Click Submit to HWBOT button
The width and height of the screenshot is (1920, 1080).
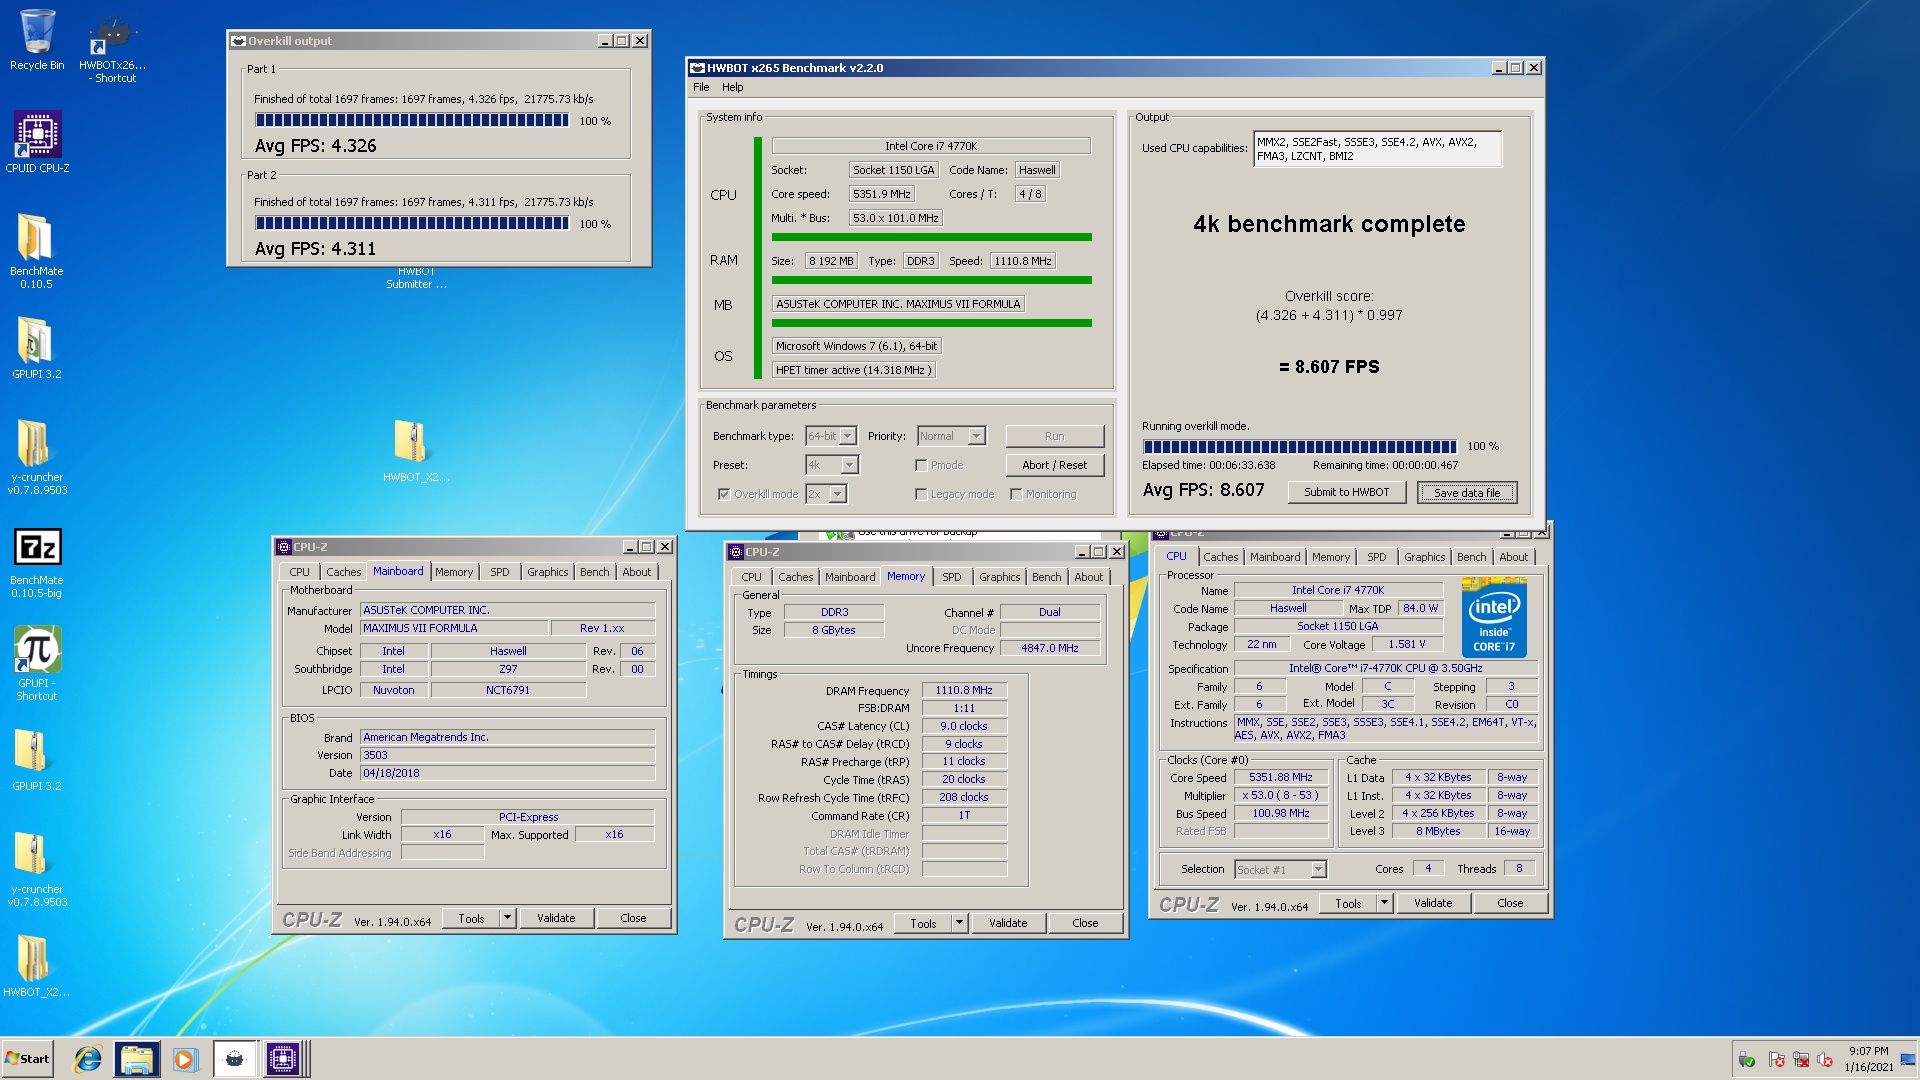click(1346, 492)
